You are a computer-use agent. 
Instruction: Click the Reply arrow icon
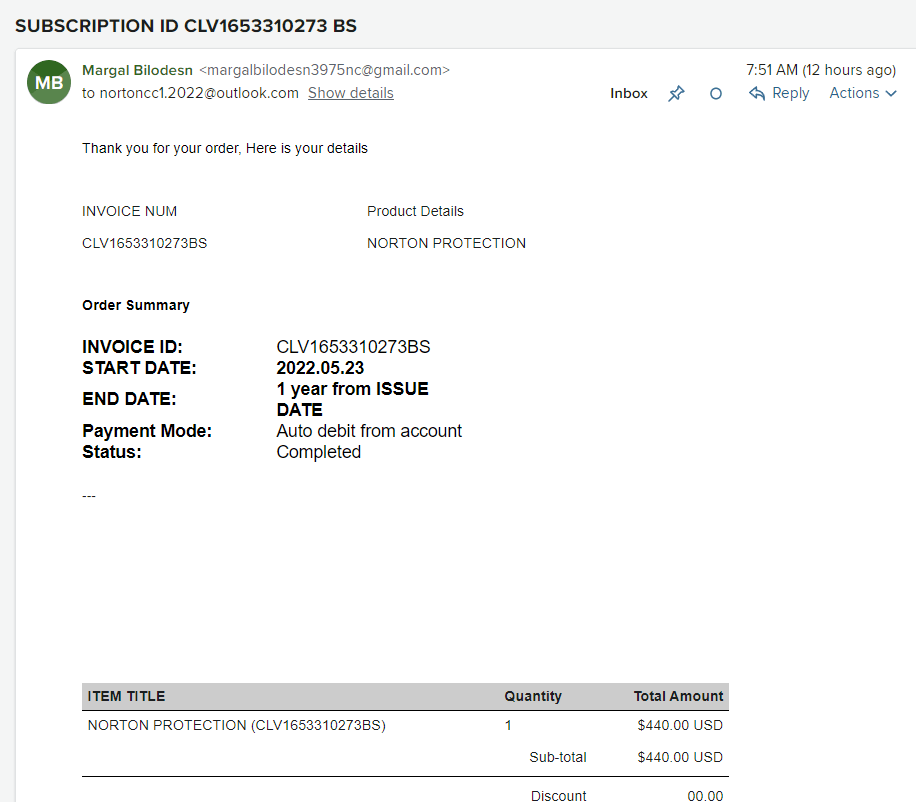(757, 93)
